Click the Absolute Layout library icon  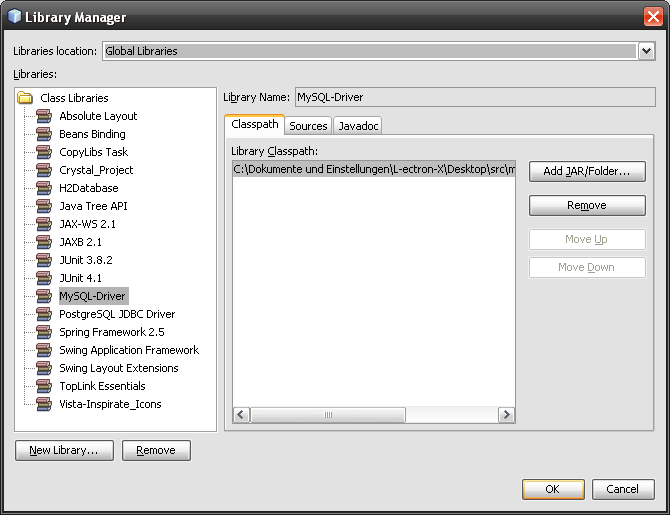[x=44, y=116]
